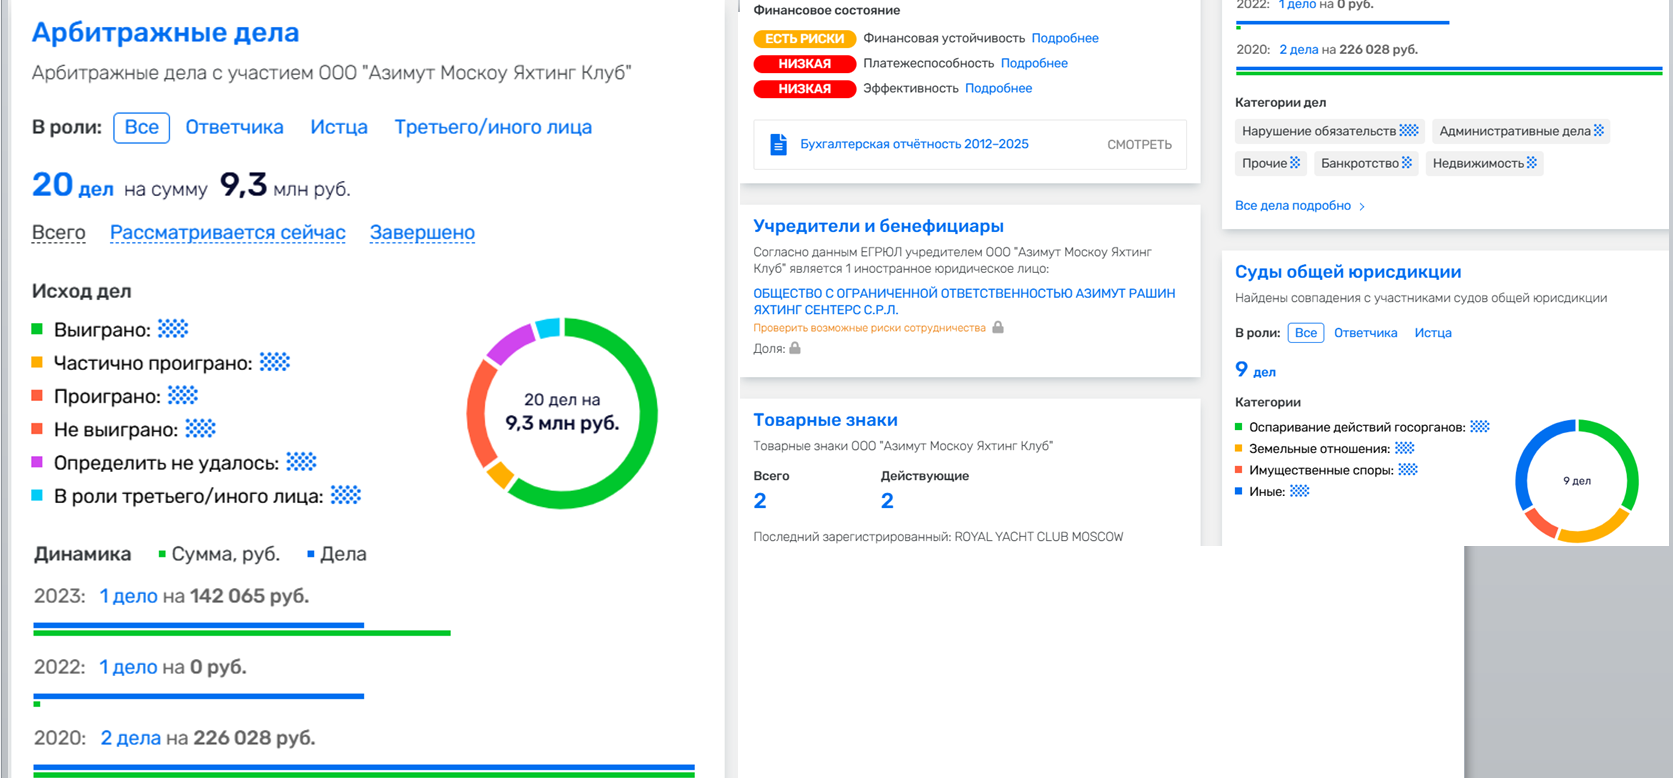Filter arbitration cases by Ответчика role
The image size is (1673, 778).
[x=235, y=127]
